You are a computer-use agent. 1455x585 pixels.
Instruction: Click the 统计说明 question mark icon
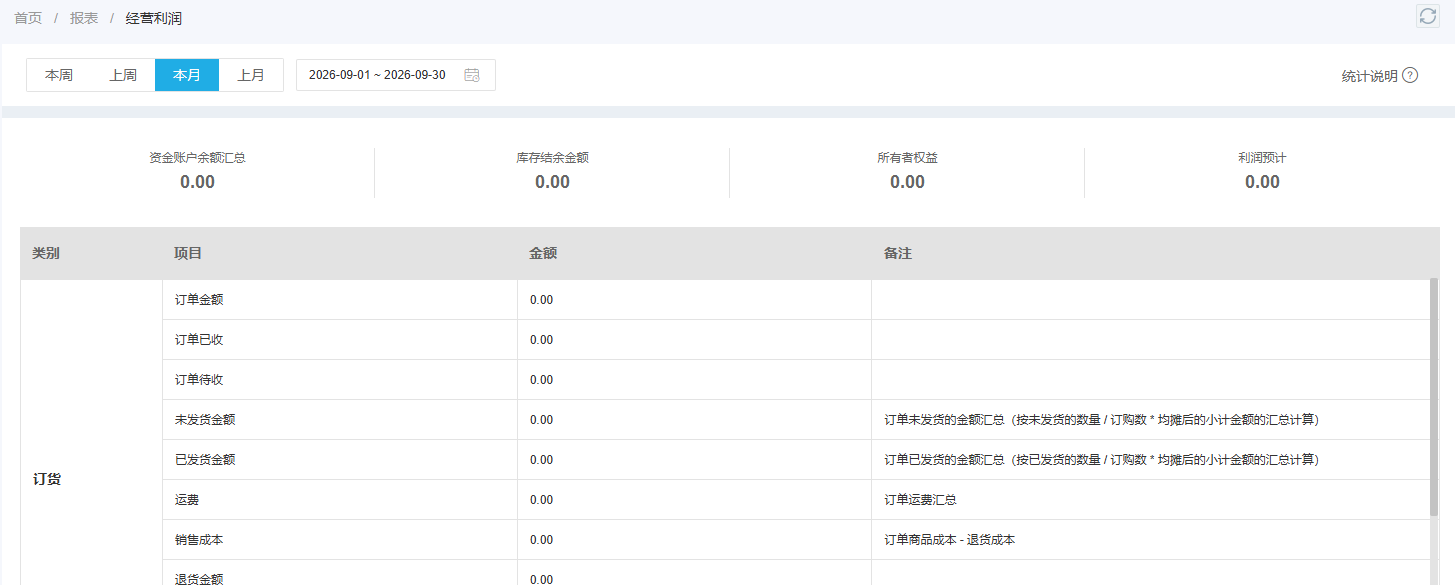(x=1410, y=75)
